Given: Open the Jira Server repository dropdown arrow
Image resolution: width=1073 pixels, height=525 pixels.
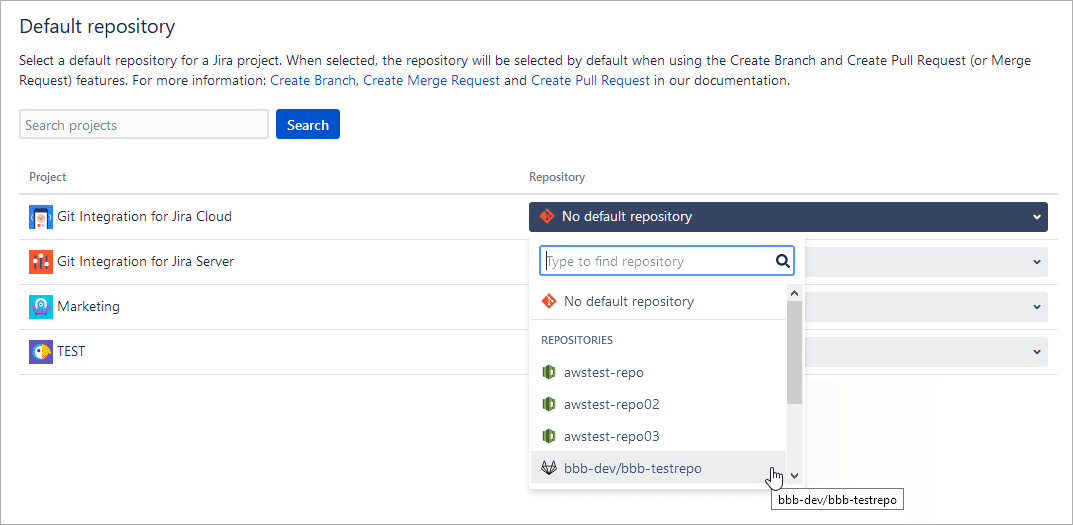Looking at the screenshot, I should point(1037,262).
